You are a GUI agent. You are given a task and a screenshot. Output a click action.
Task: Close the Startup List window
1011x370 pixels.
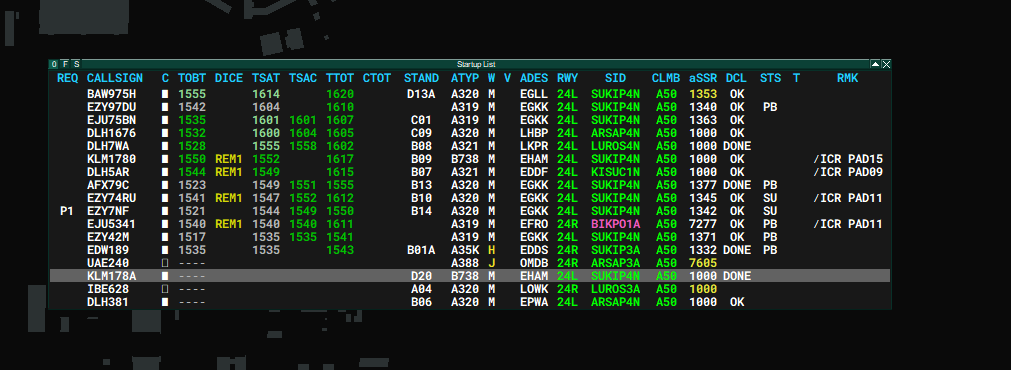coord(886,64)
